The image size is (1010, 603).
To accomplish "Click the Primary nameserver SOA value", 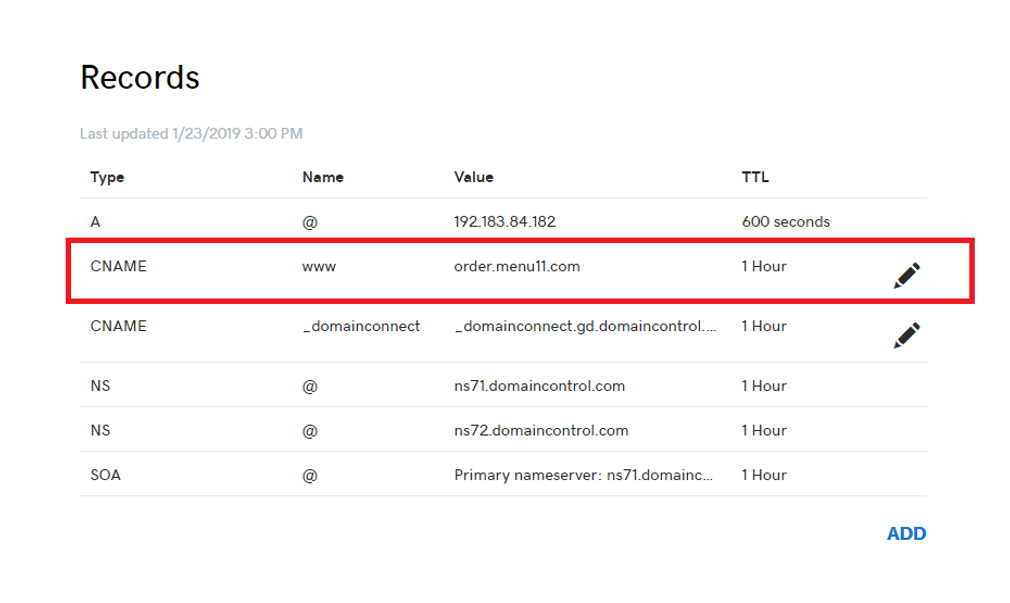I will coord(583,475).
